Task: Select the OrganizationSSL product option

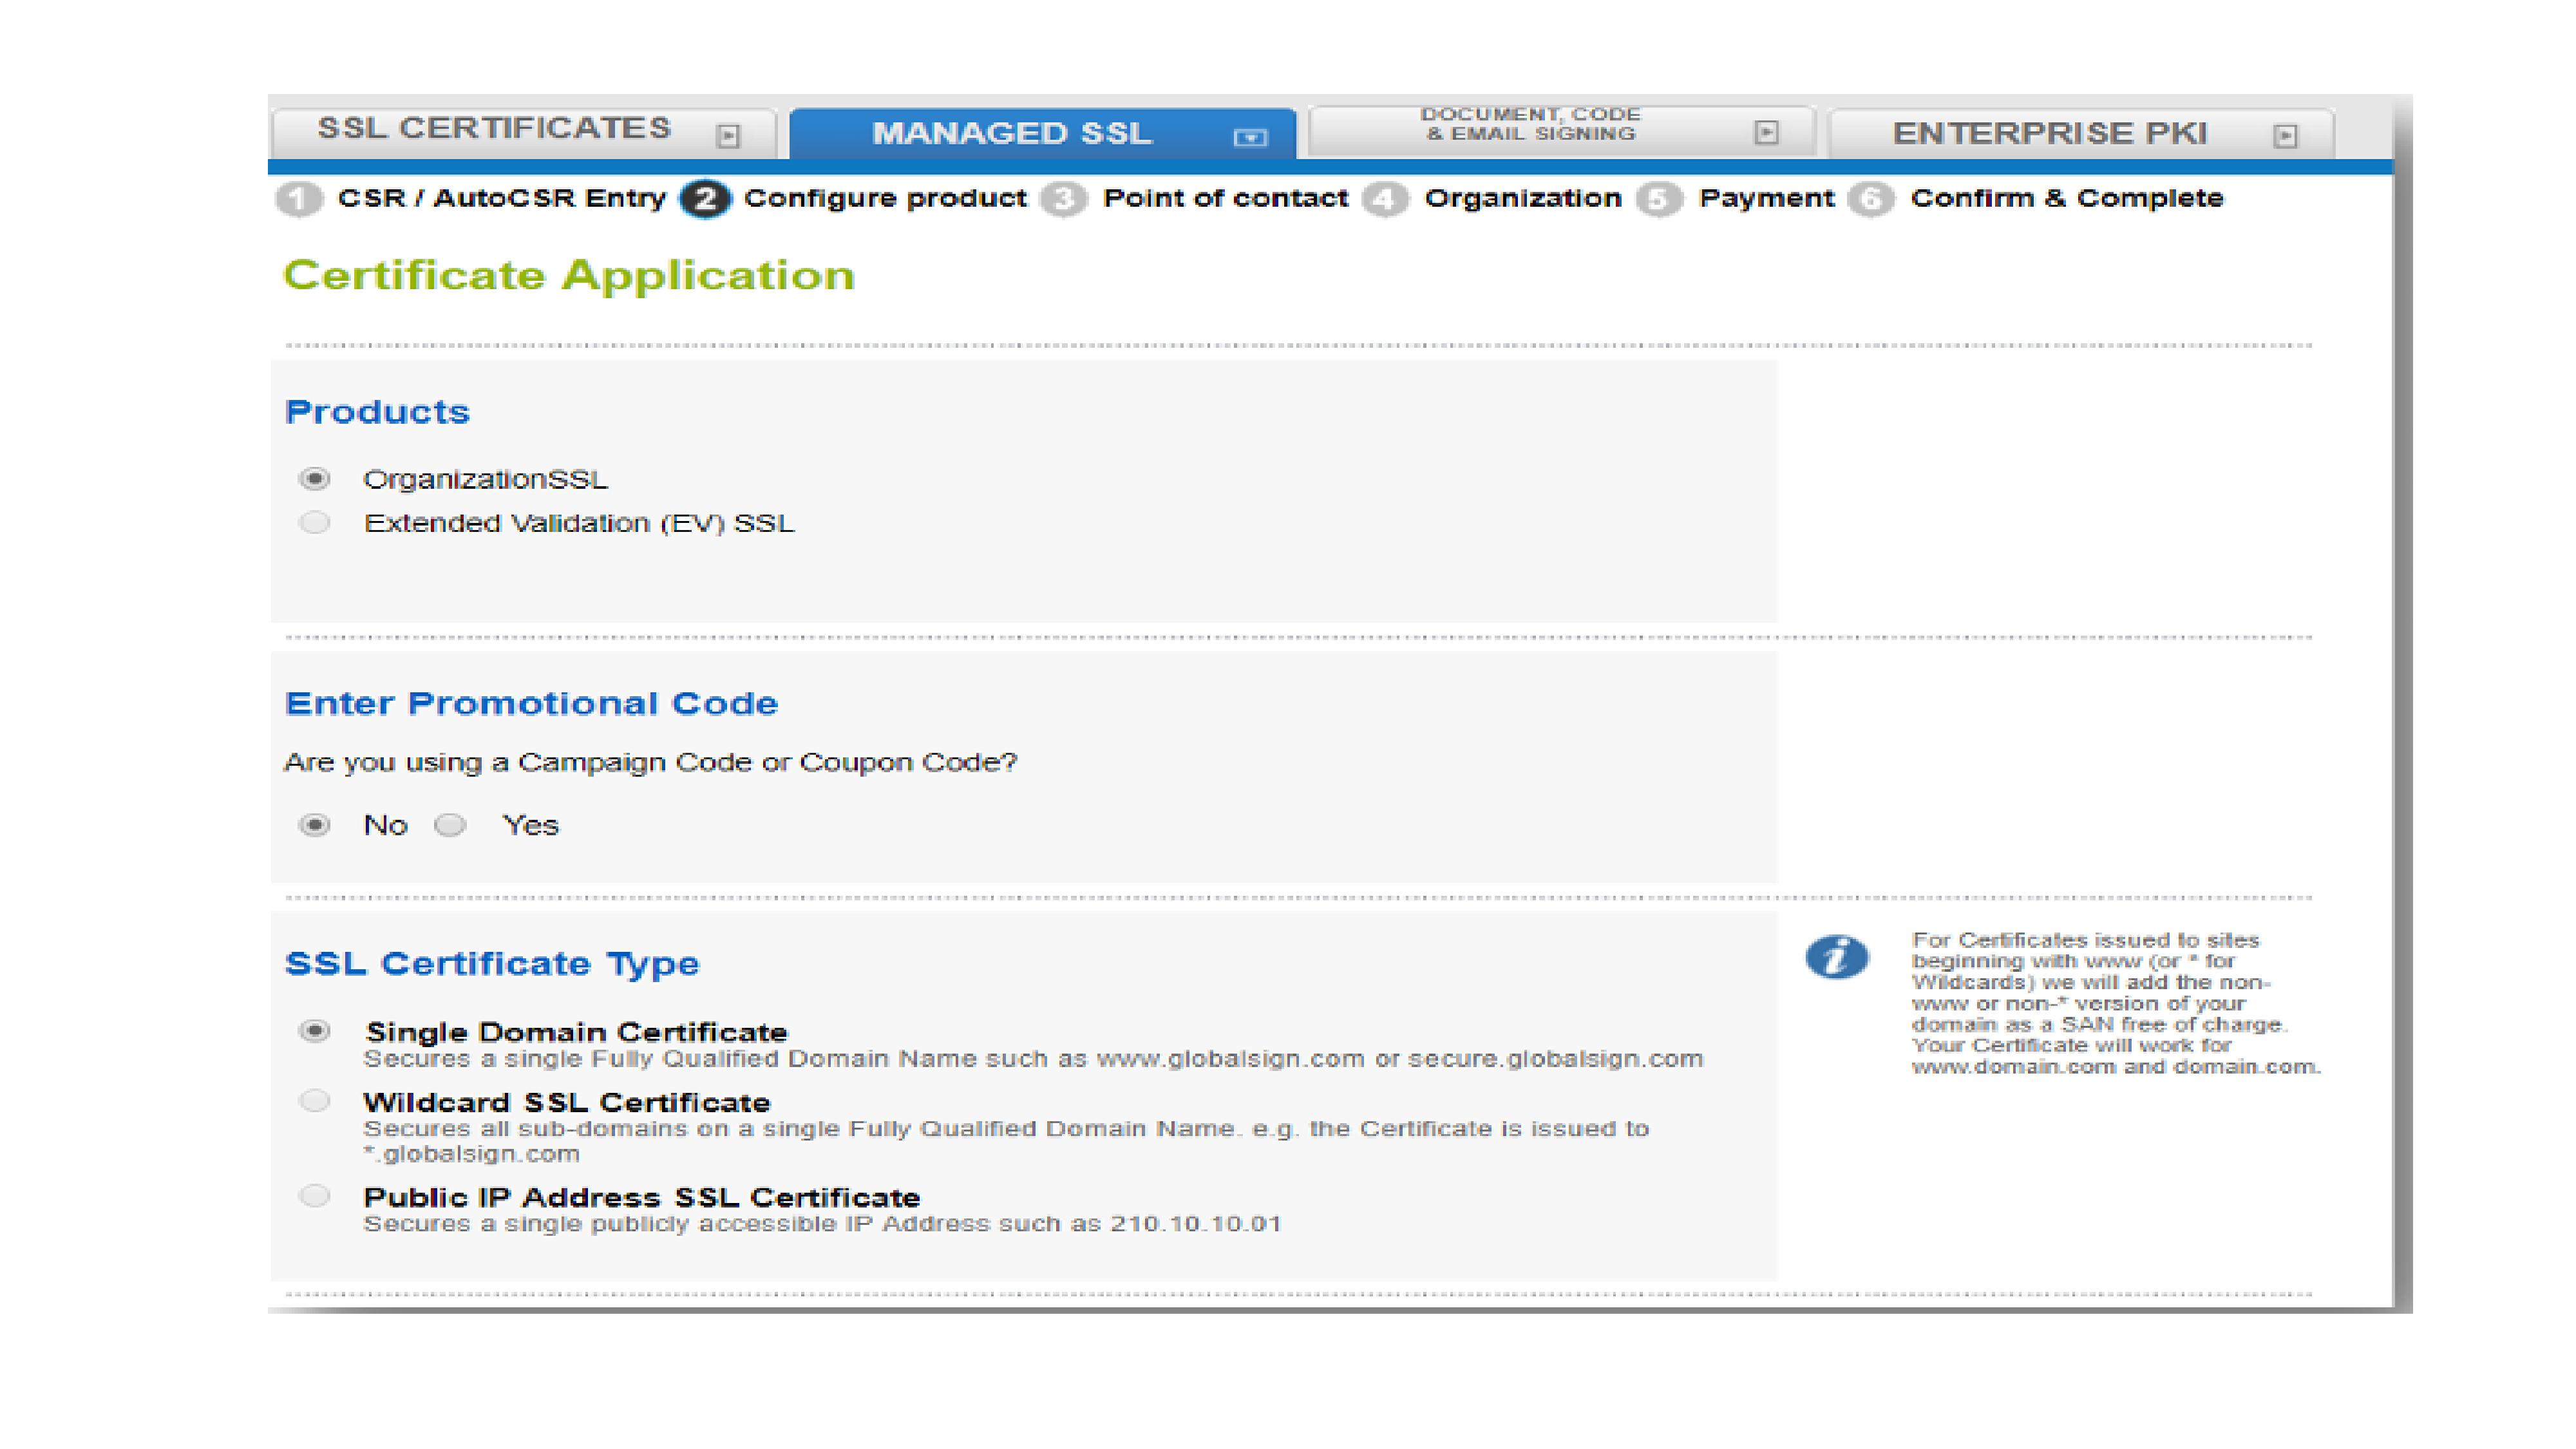Action: tap(314, 479)
